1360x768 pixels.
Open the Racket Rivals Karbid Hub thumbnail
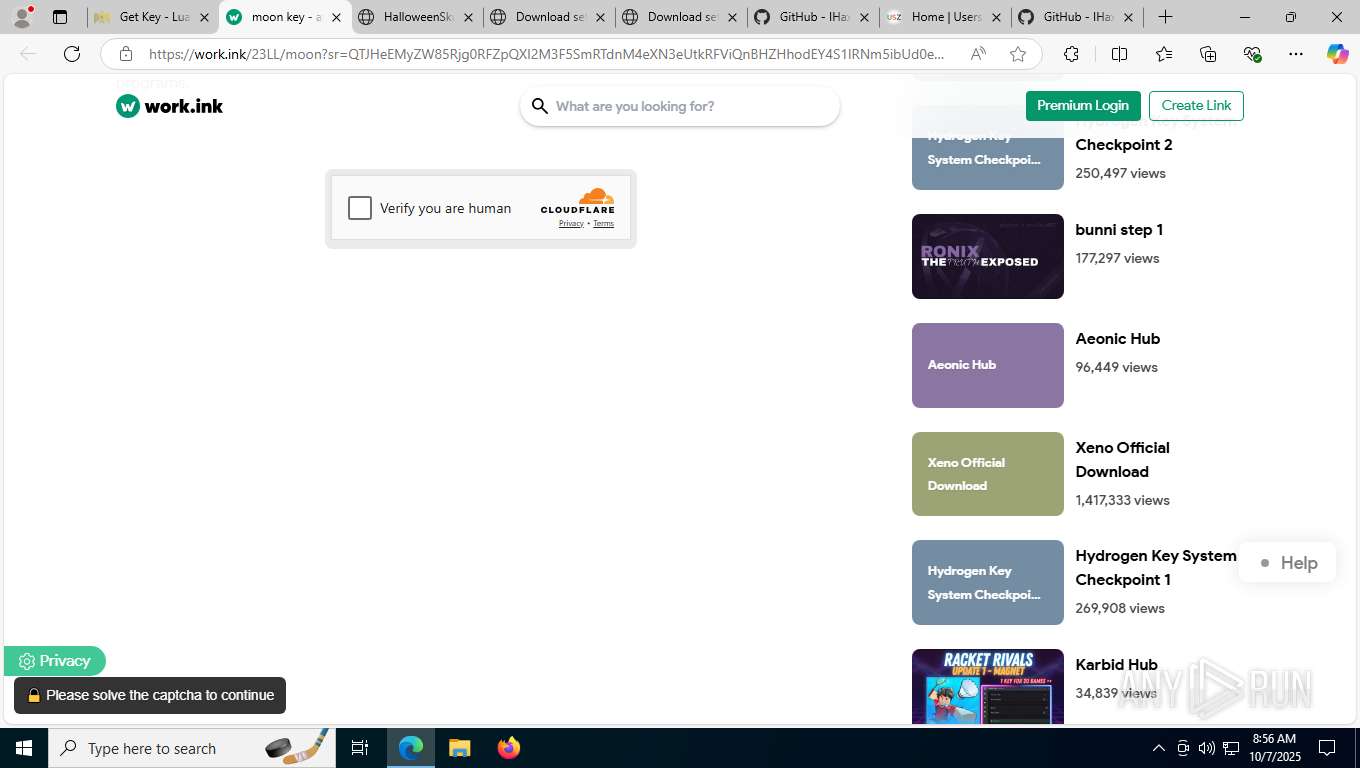[988, 687]
